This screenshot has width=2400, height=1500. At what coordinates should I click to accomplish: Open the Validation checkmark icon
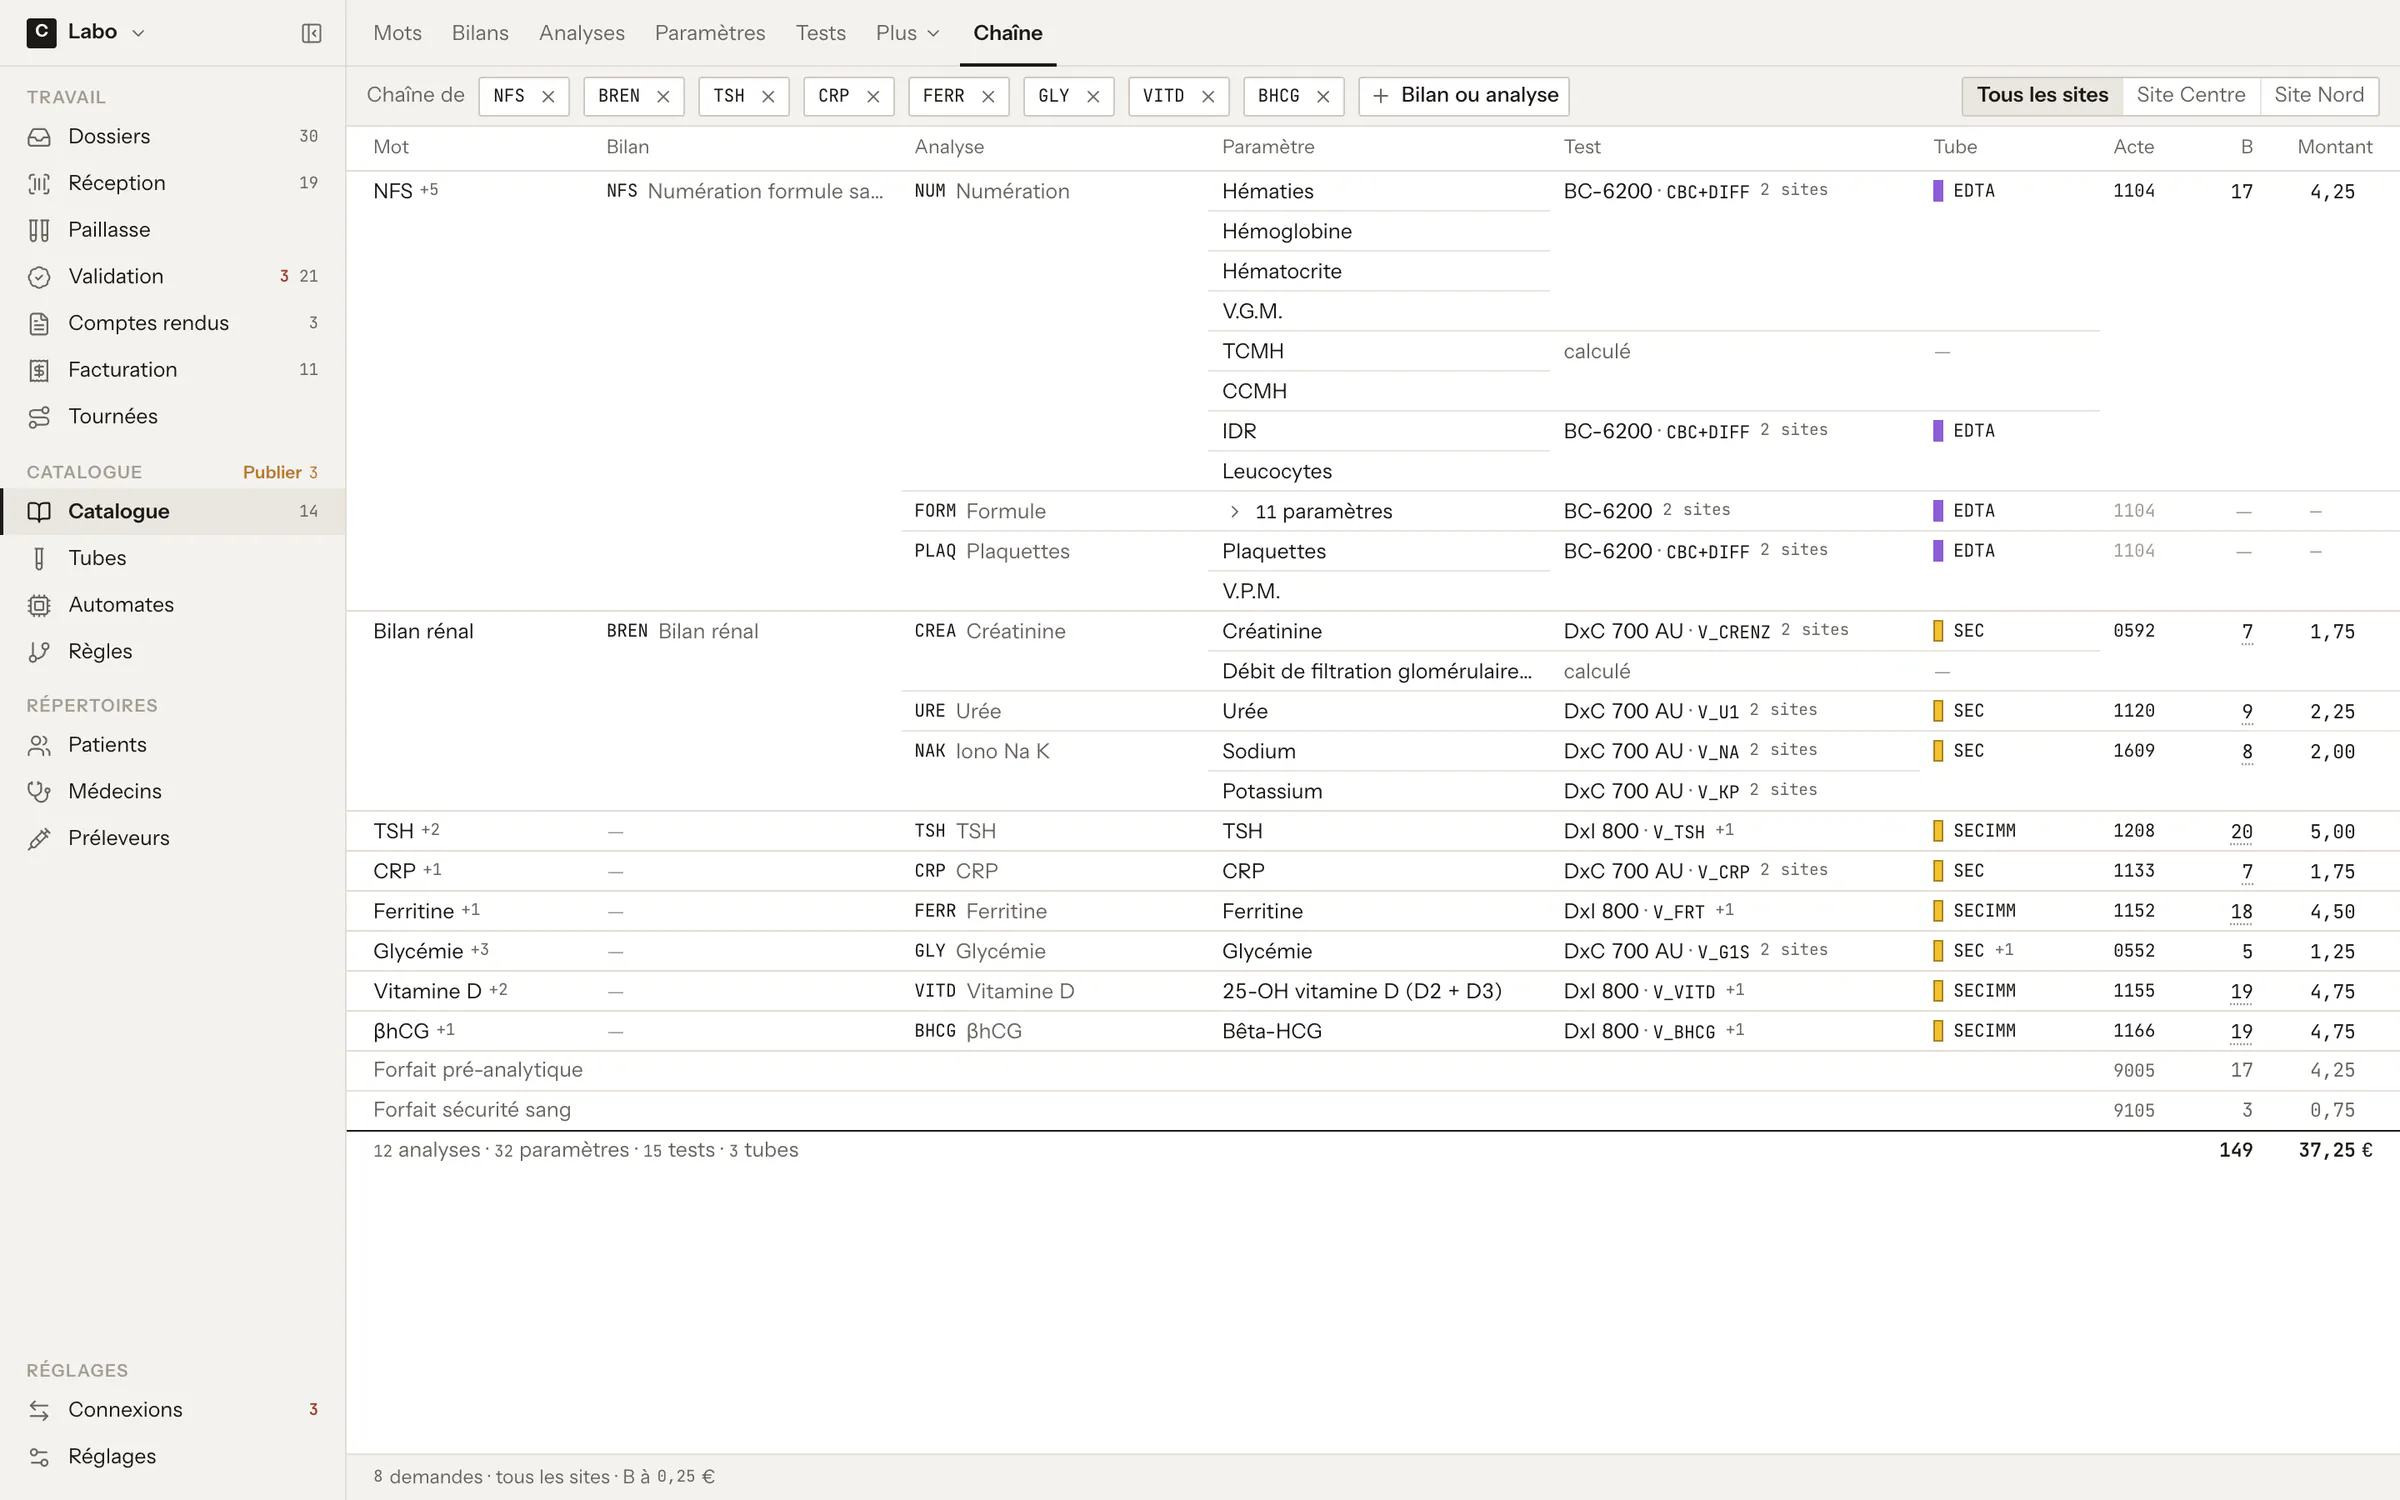point(39,277)
